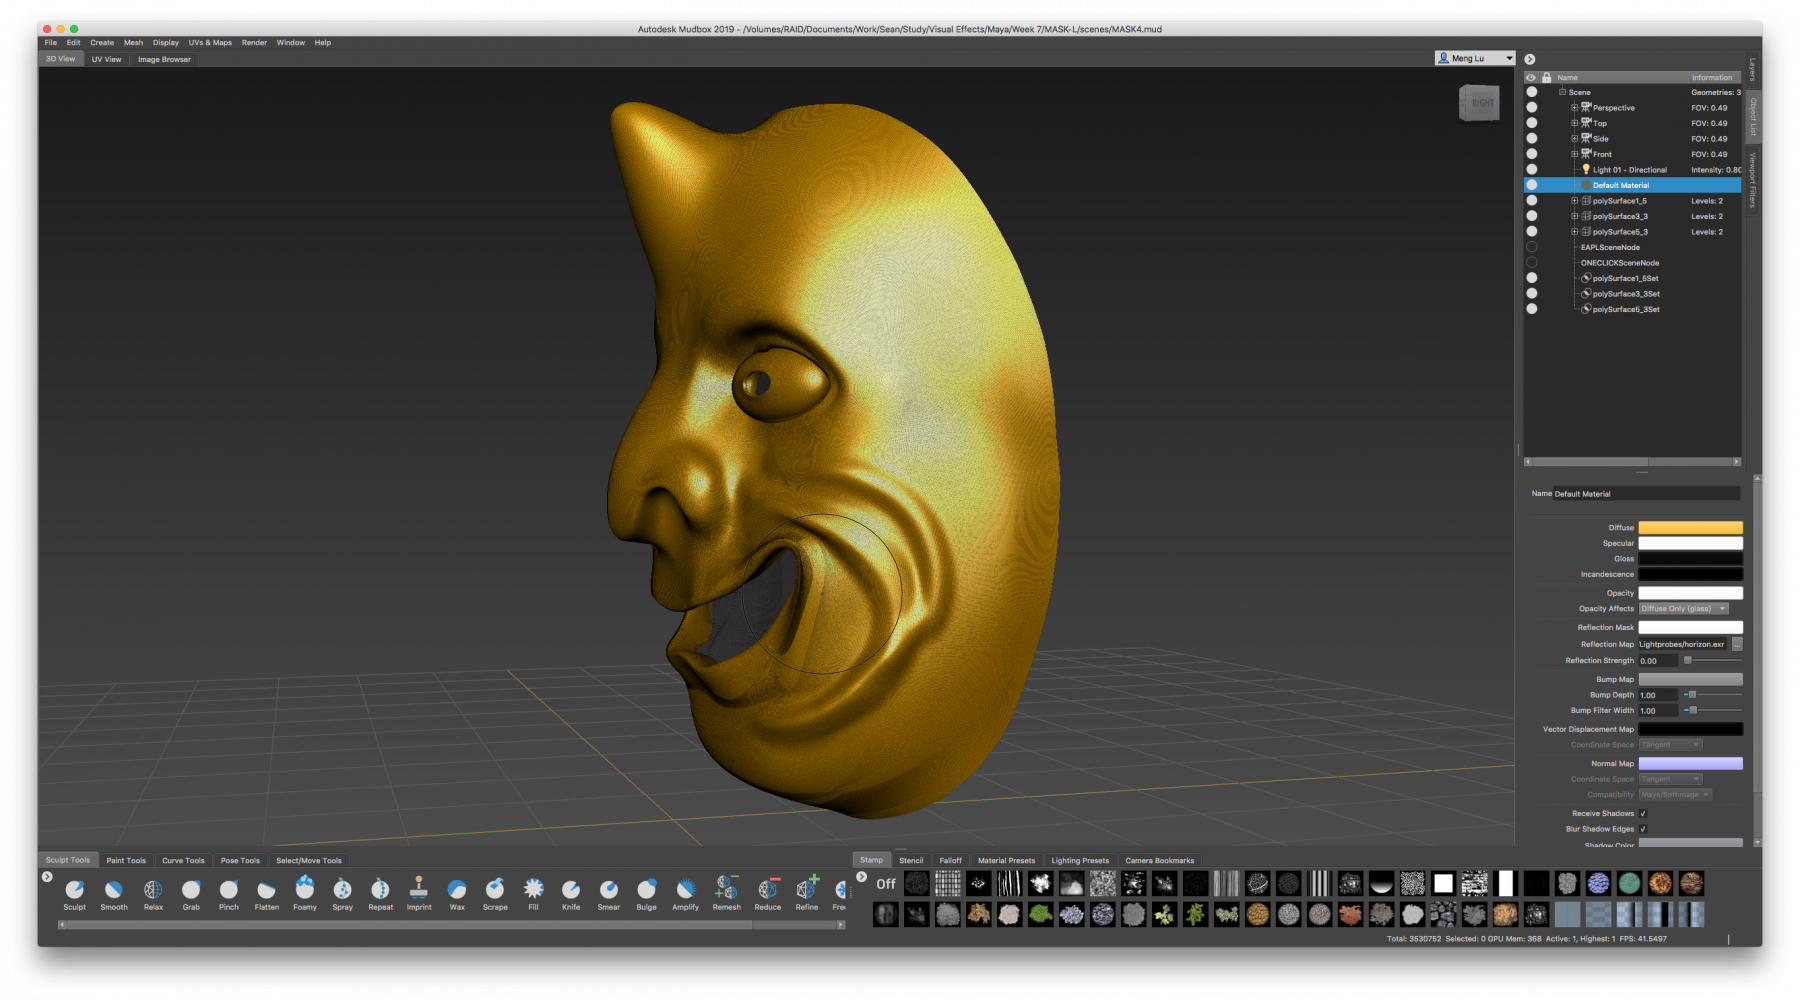The image size is (1800, 1000).
Task: Expand the polySurface3_3 node
Action: point(1574,216)
